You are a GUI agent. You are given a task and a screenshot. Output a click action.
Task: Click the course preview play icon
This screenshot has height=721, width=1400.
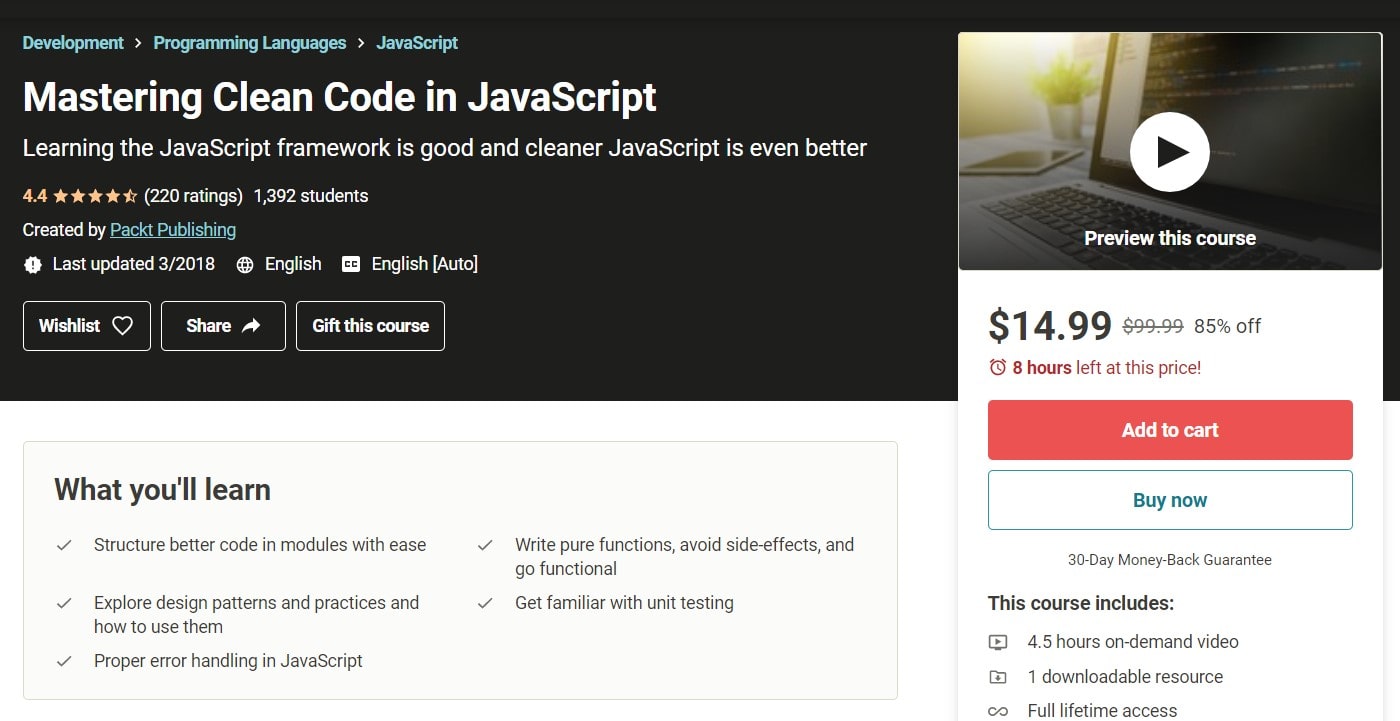pyautogui.click(x=1170, y=151)
